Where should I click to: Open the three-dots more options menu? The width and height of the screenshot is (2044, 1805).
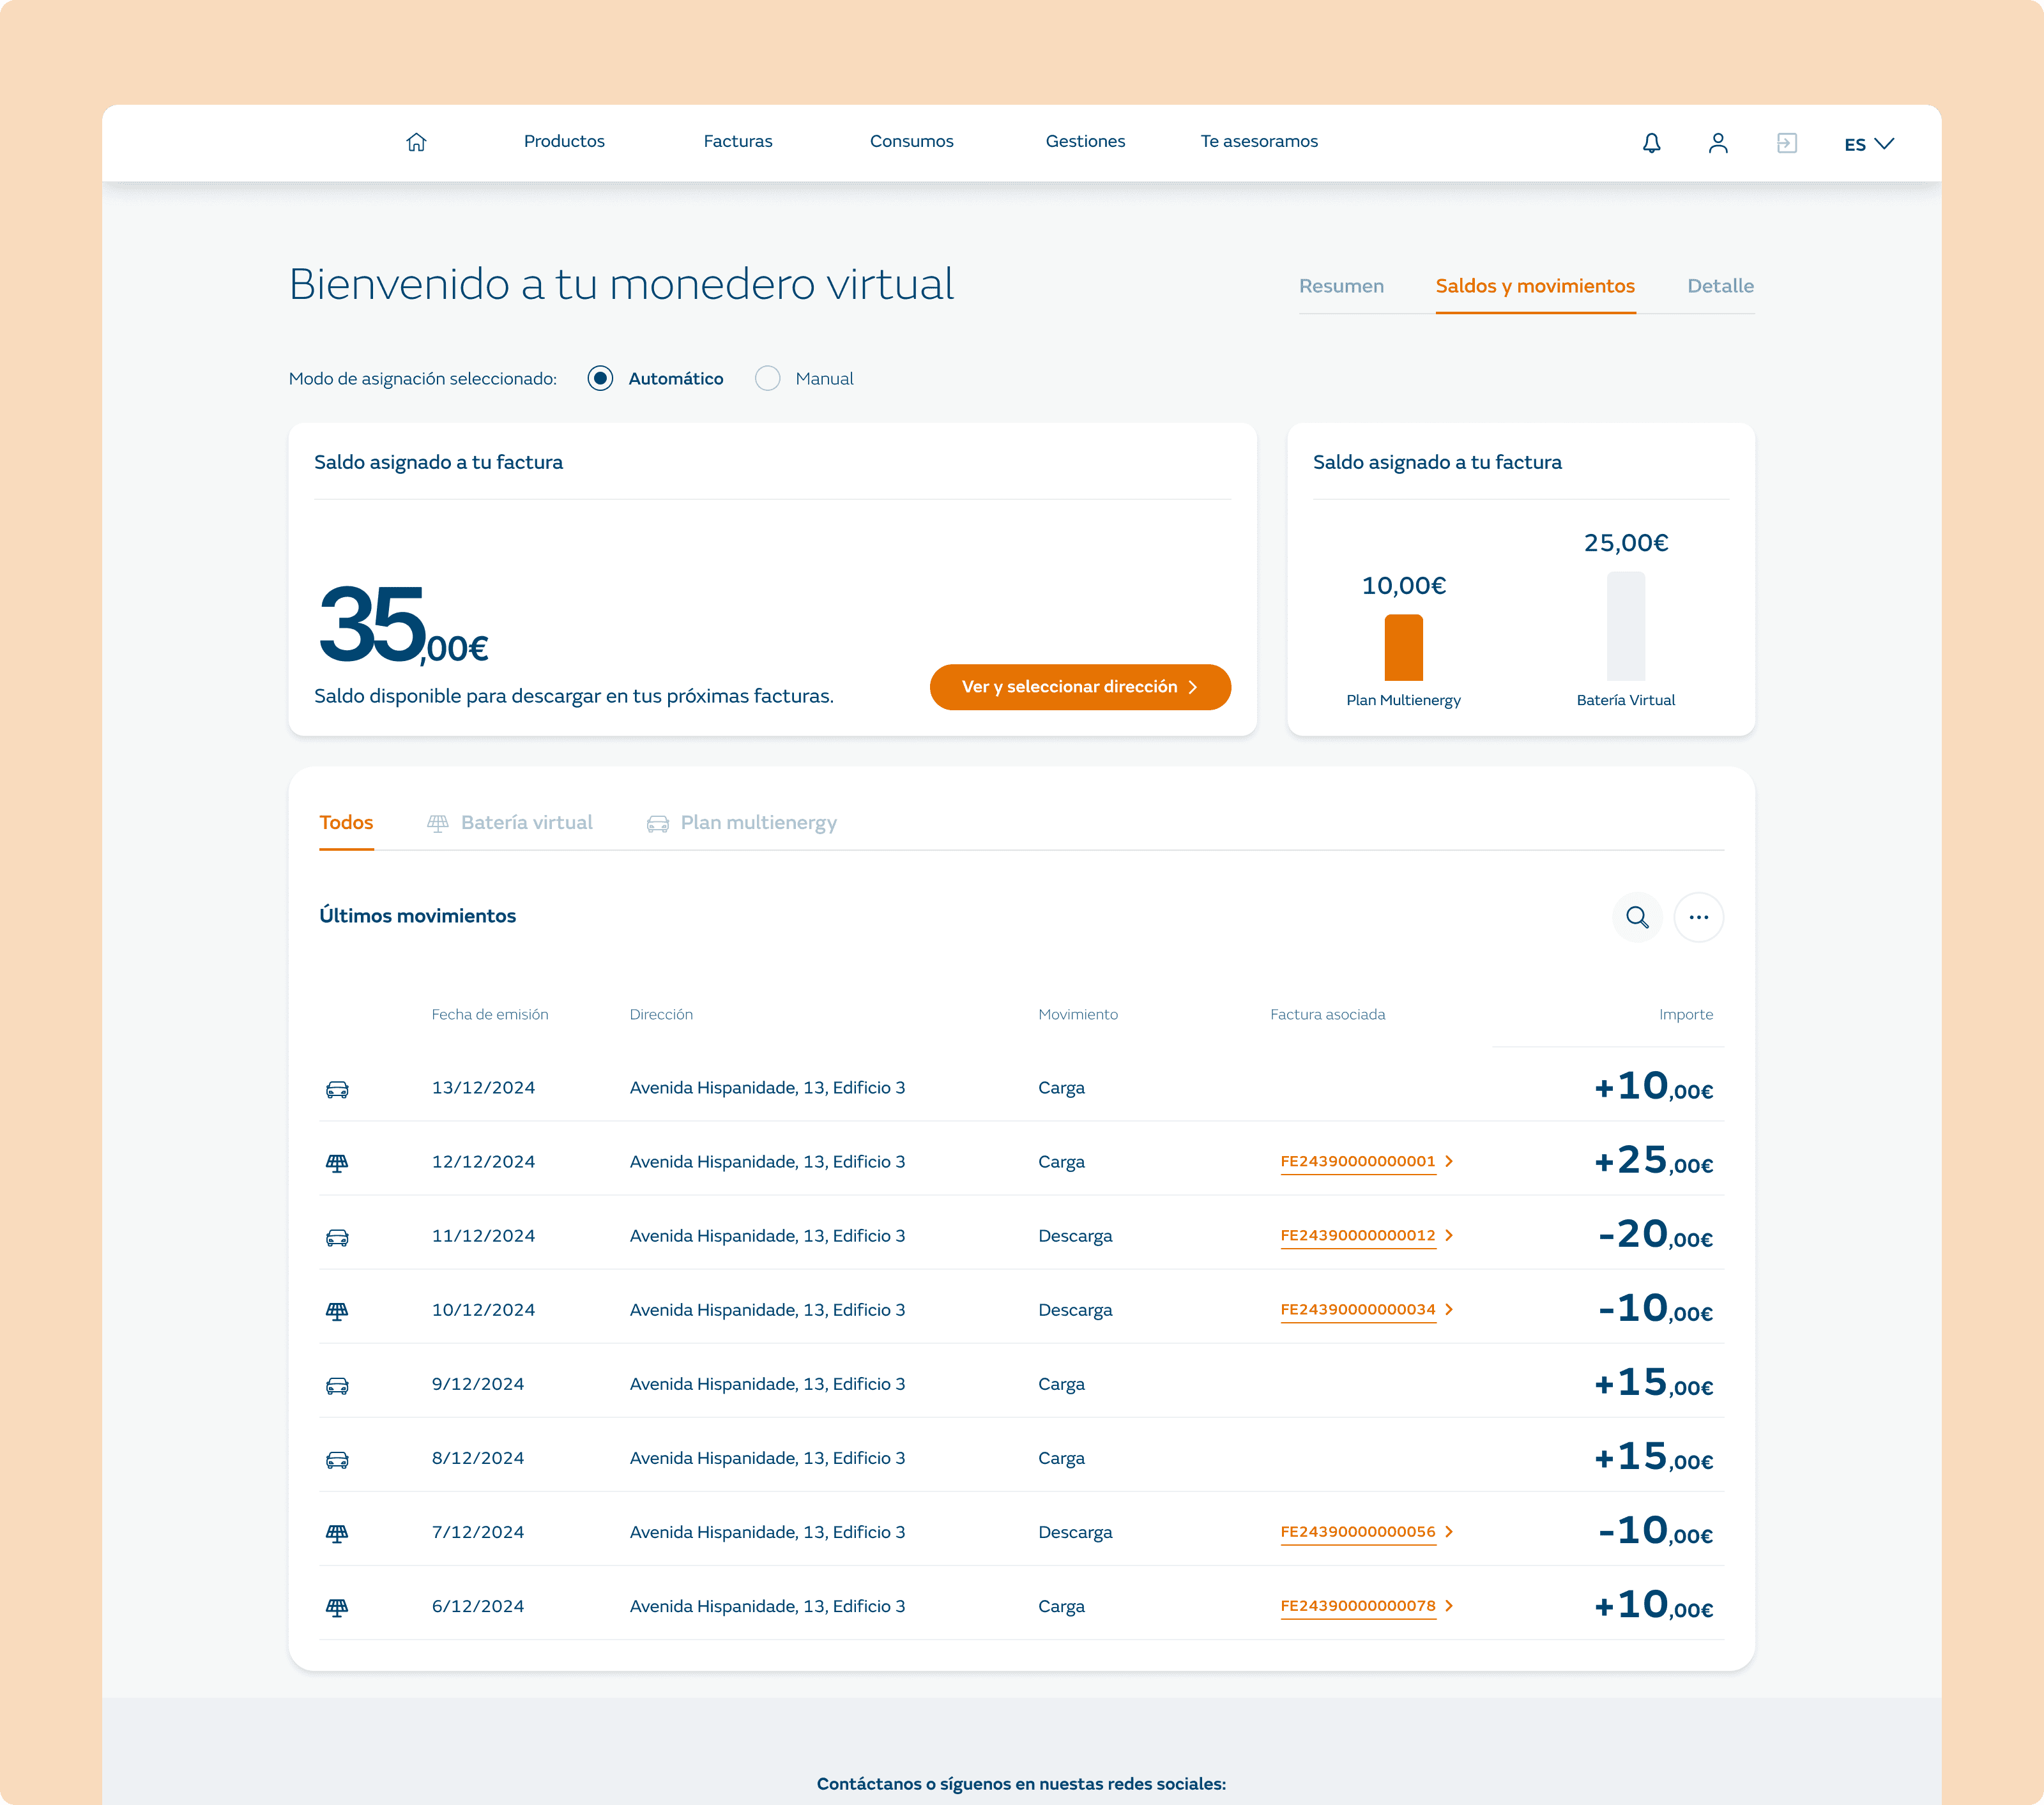click(x=1698, y=917)
